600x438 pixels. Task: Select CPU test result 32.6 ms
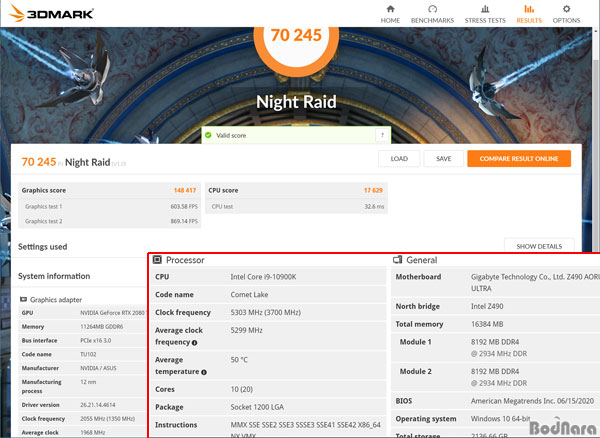(x=374, y=207)
